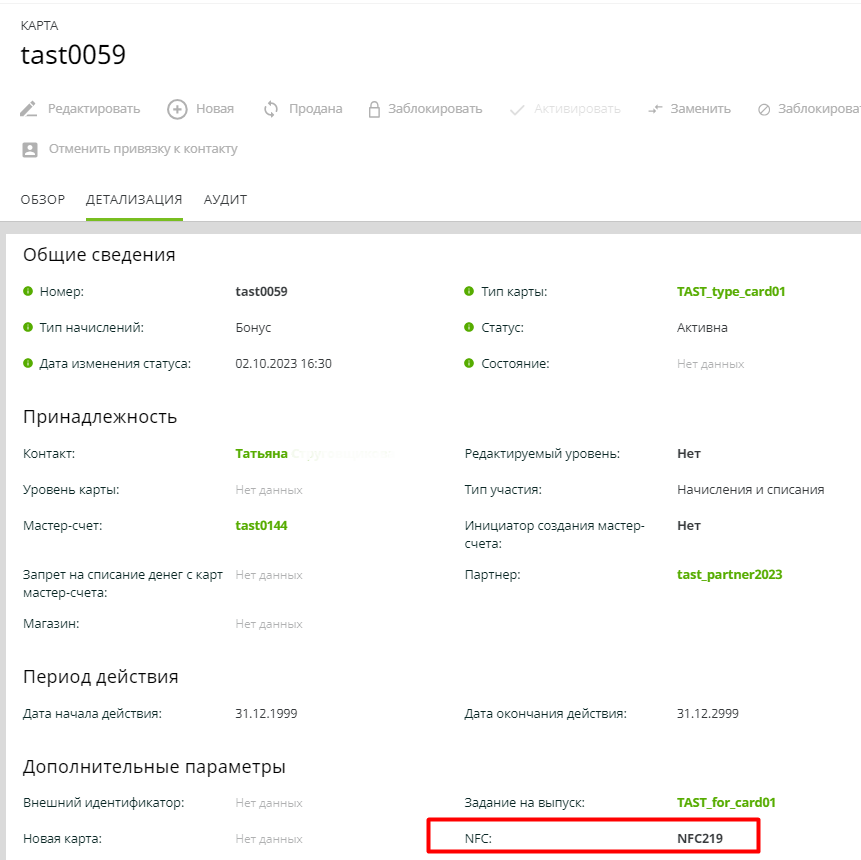Click the green info dot beside Тип начислений
The width and height of the screenshot is (861, 860).
(28, 328)
